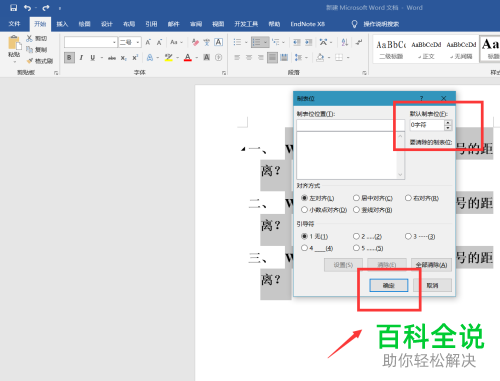Click the Paste clipboard icon
This screenshot has height=381, width=500.
tap(14, 43)
